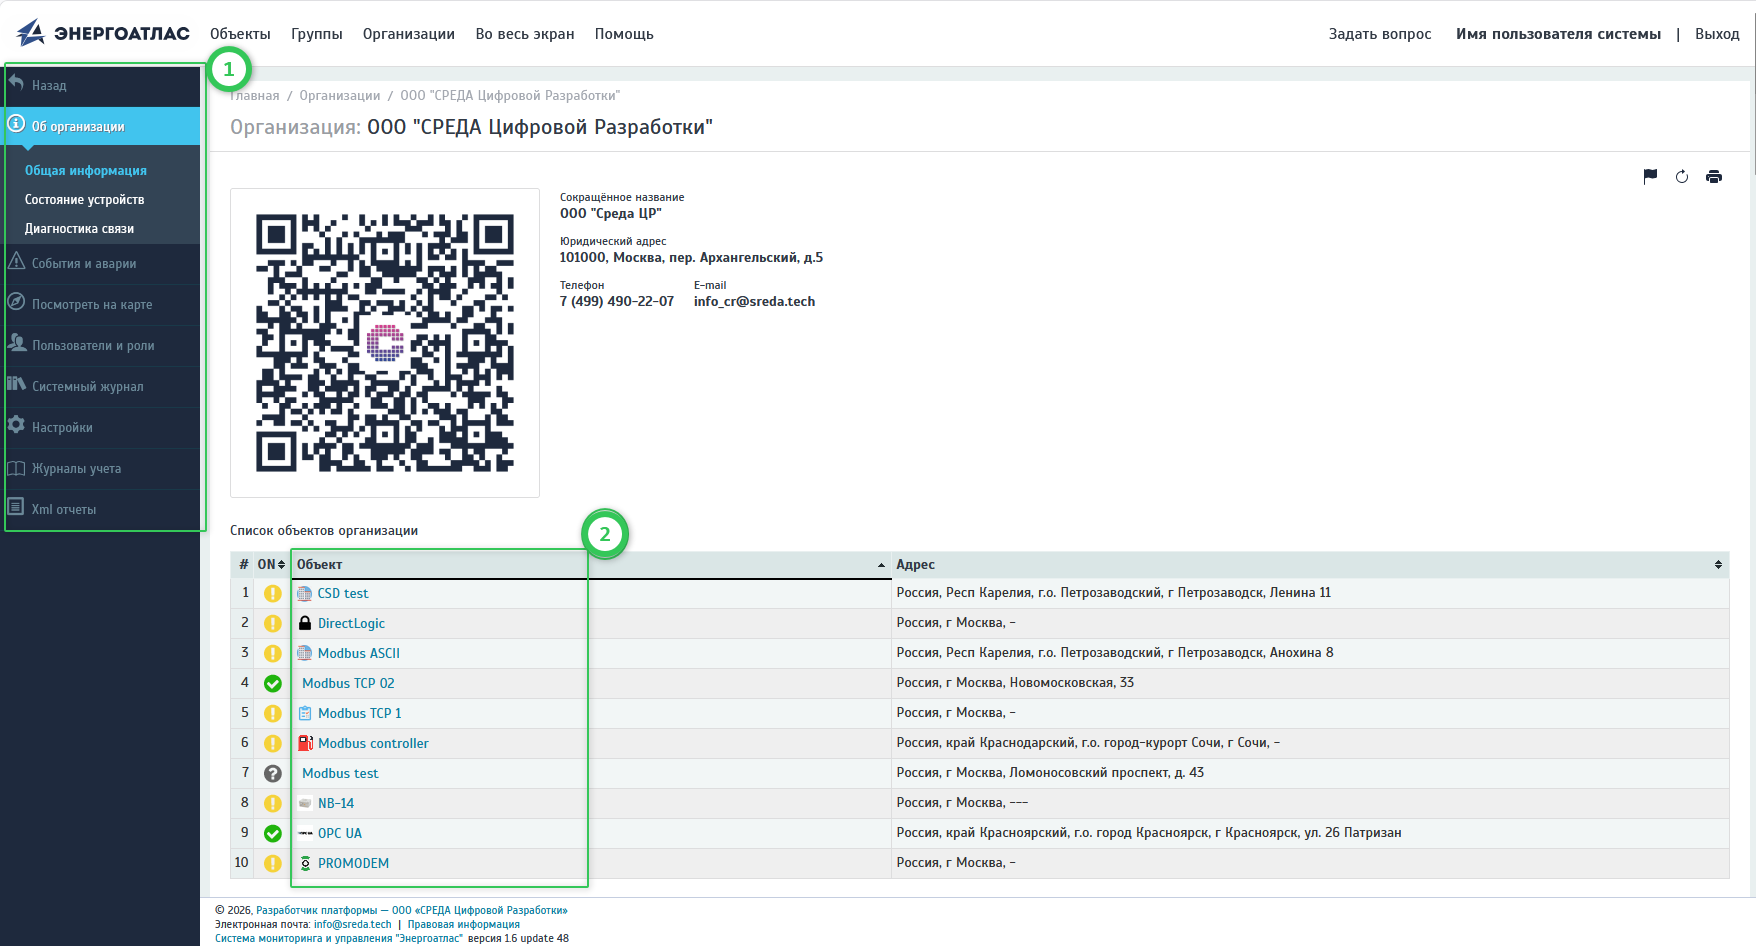1756x946 pixels.
Task: Click the Разработчик платформы footer link
Action: pyautogui.click(x=412, y=911)
